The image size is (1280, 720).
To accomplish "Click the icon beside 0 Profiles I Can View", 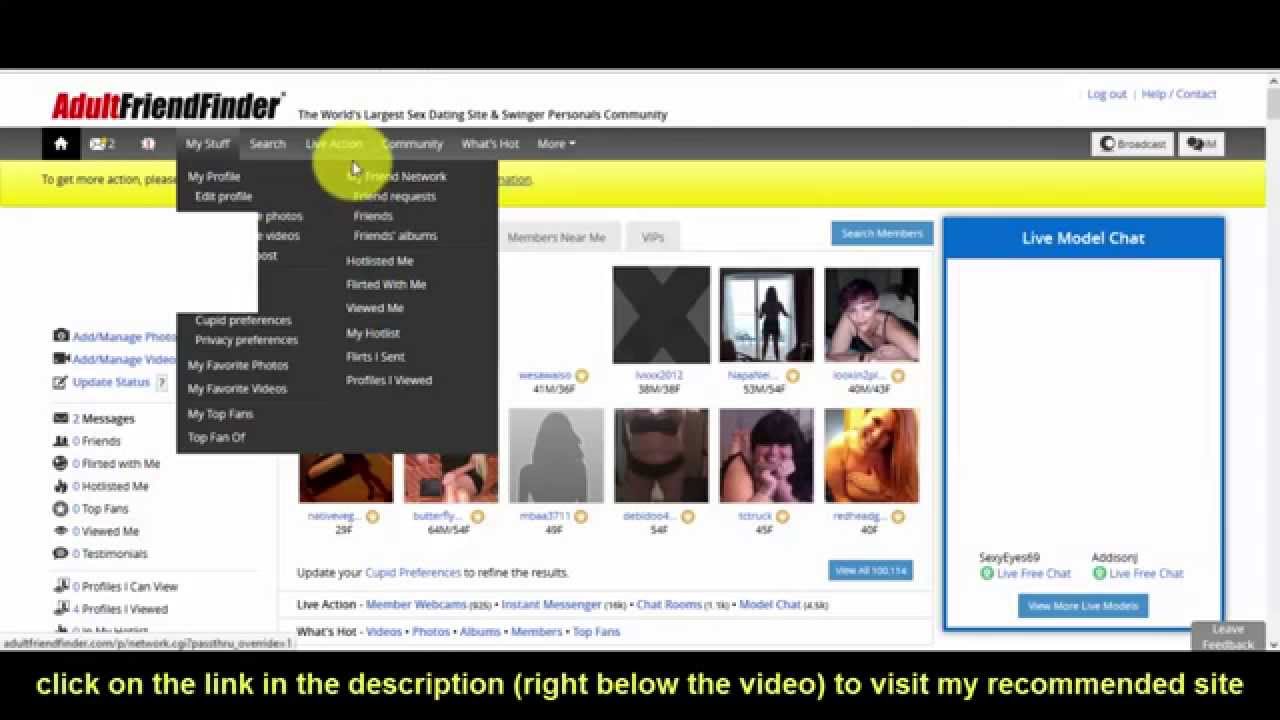I will coord(61,586).
